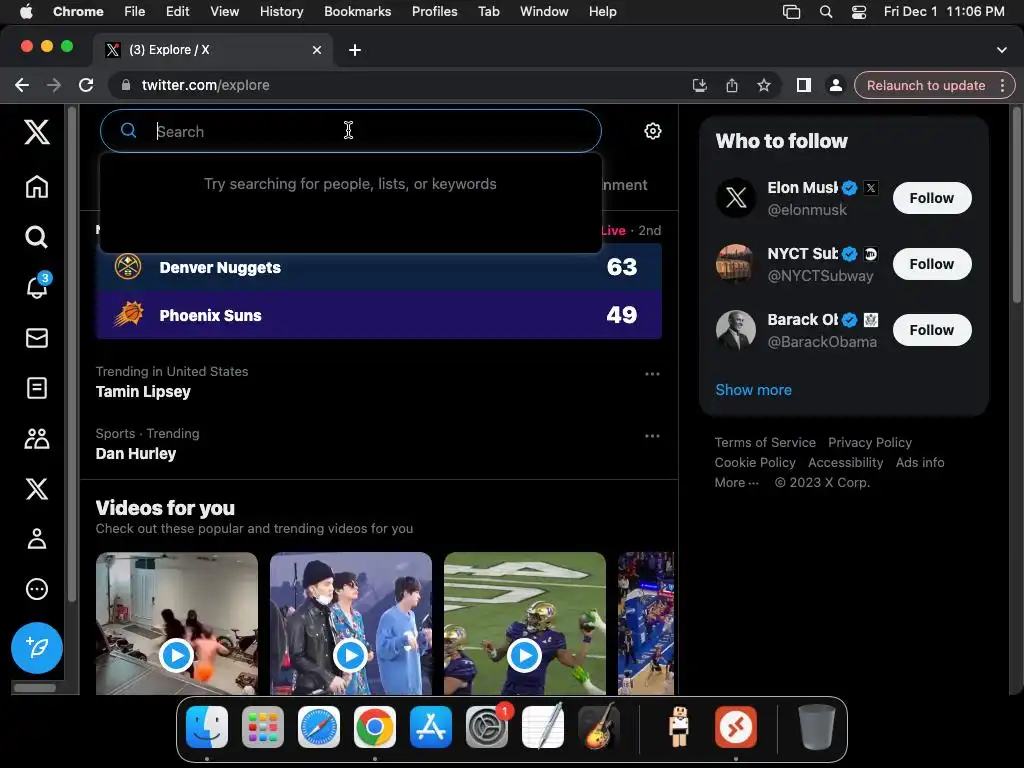Follow NYCT Subway
This screenshot has width=1024, height=768.
(x=932, y=264)
